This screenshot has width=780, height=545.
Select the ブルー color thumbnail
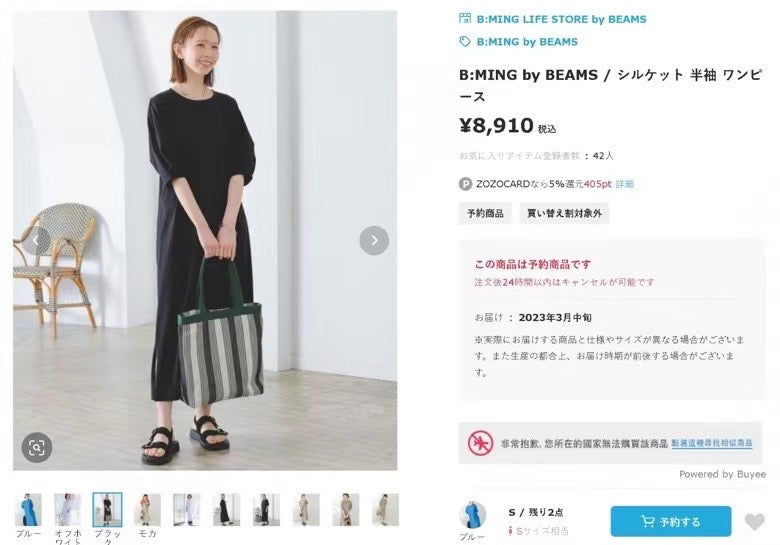[27, 509]
